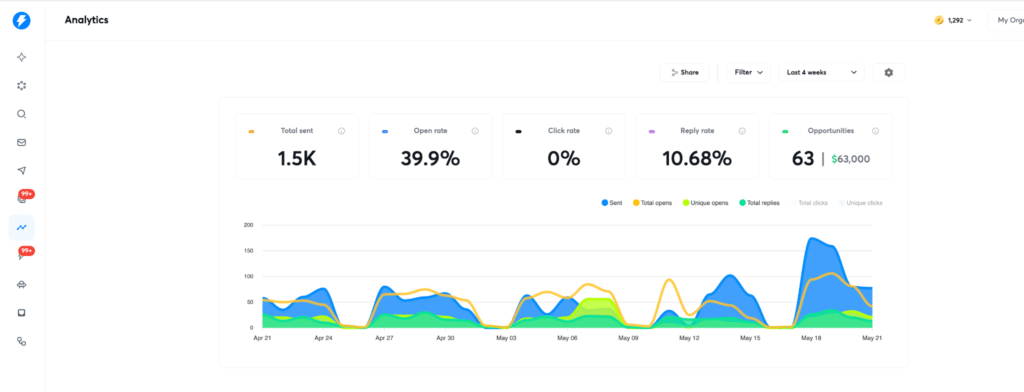This screenshot has height=392, width=1024.
Task: Toggle the Total replies legend series
Action: (759, 203)
